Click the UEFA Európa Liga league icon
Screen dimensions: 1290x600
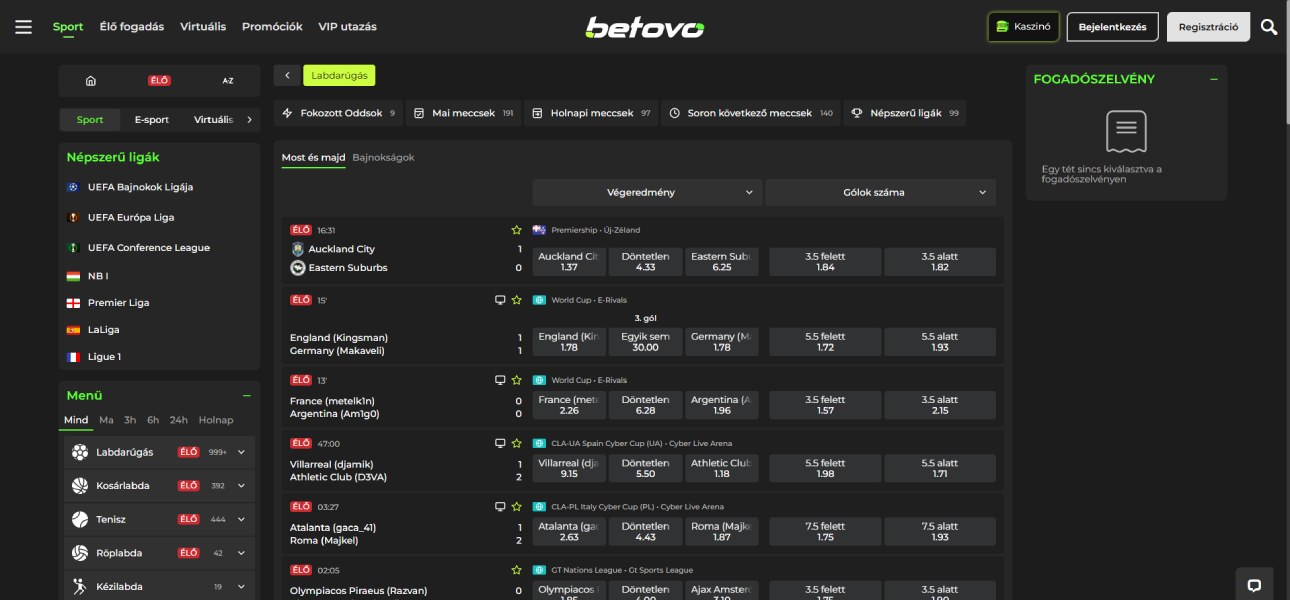pyautogui.click(x=73, y=217)
